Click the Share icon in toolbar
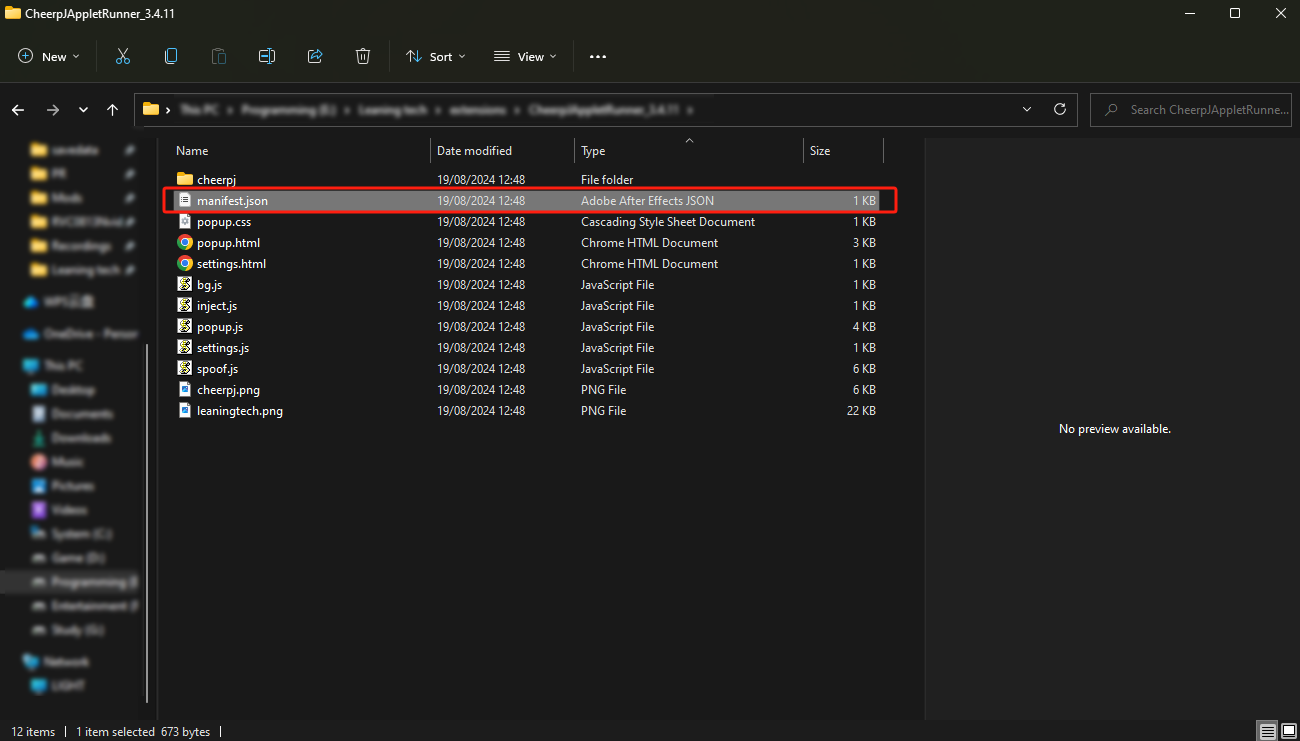Screen dimensions: 1300x741 315,57
